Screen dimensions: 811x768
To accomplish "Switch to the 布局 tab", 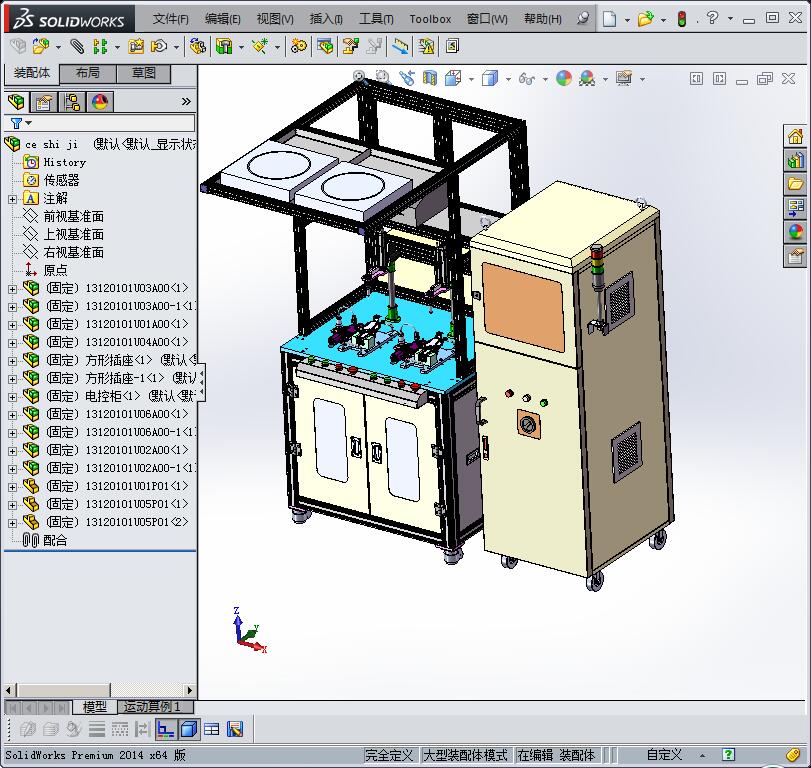I will tap(87, 73).
